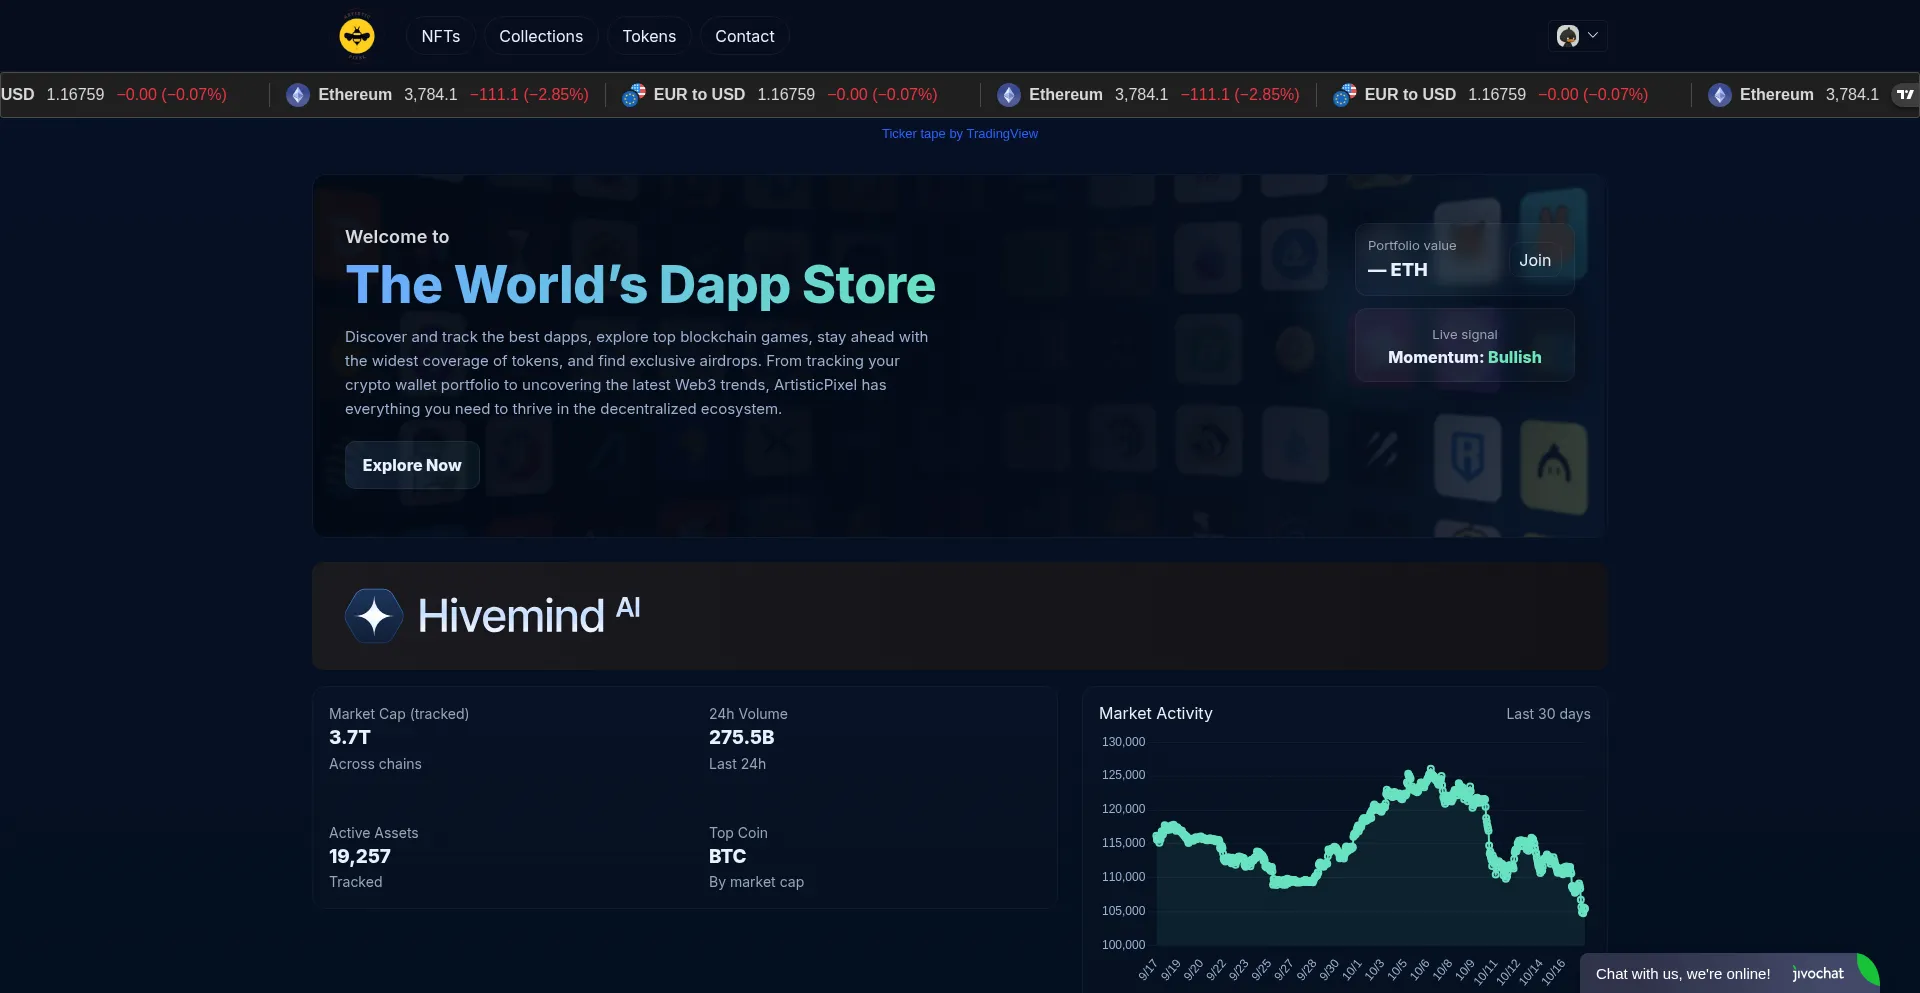Click the Last 30 days label

point(1548,714)
